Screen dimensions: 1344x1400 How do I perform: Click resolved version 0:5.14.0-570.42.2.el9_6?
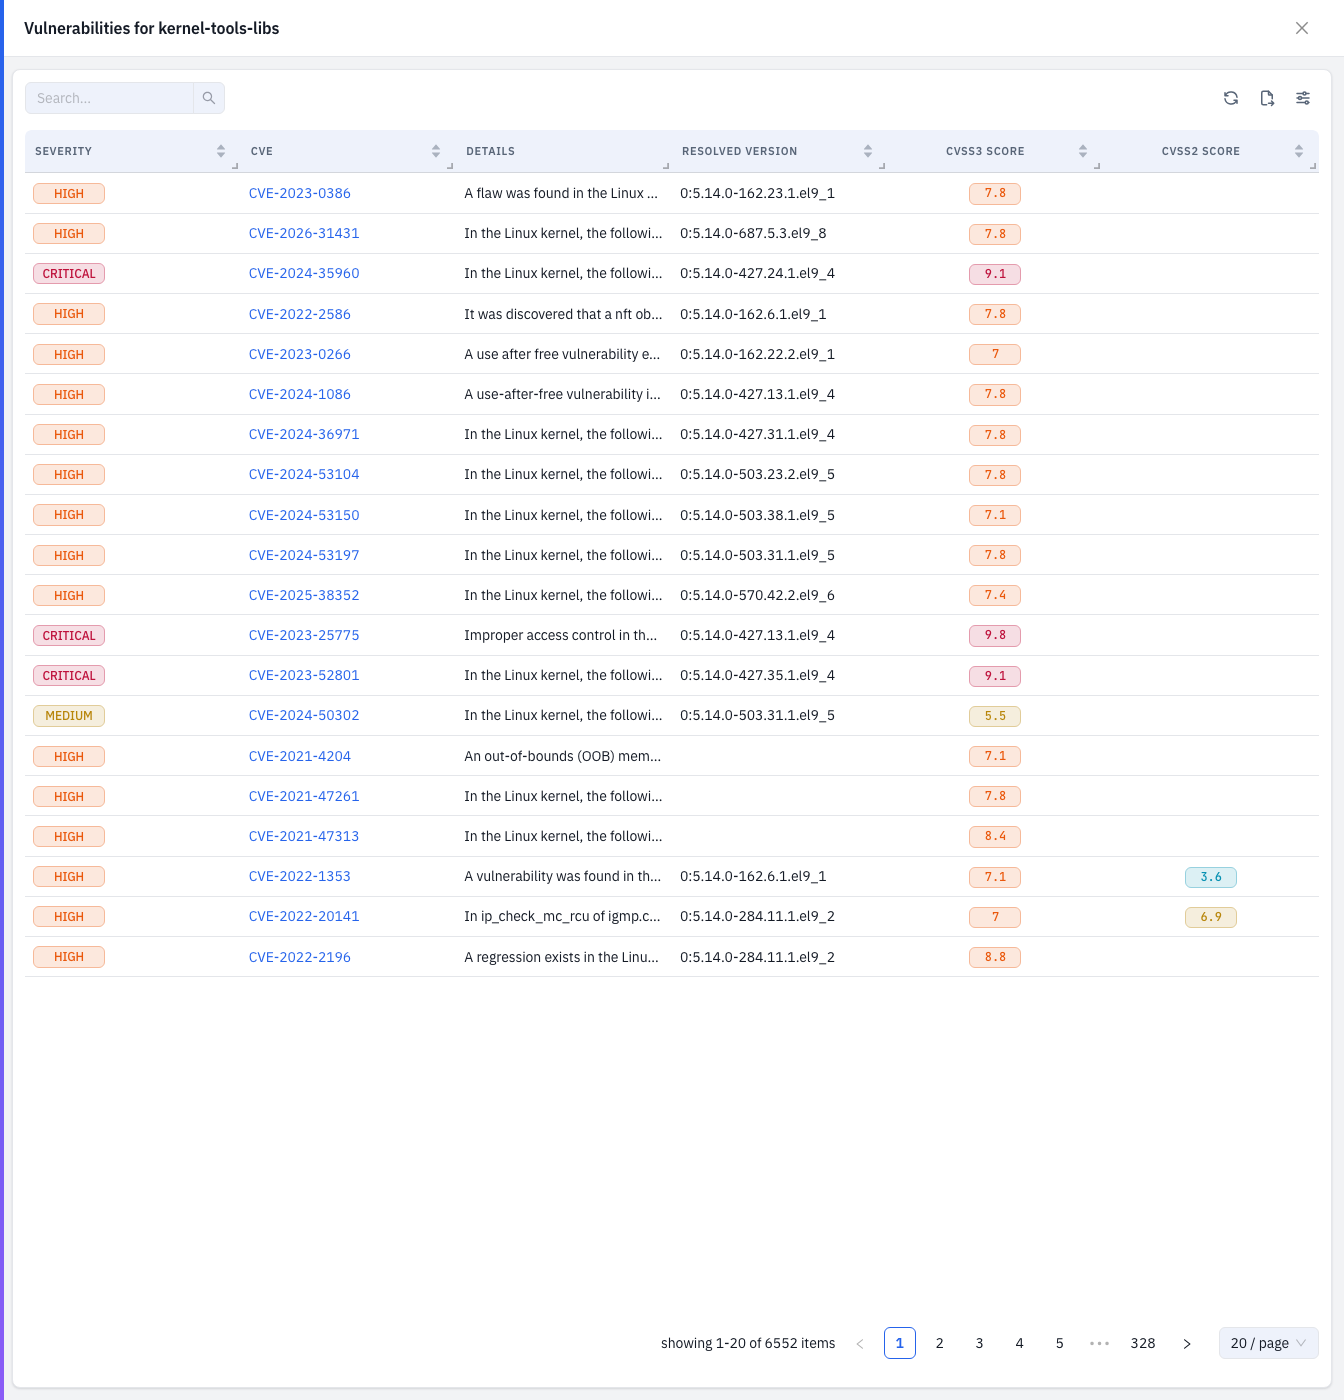coord(757,595)
